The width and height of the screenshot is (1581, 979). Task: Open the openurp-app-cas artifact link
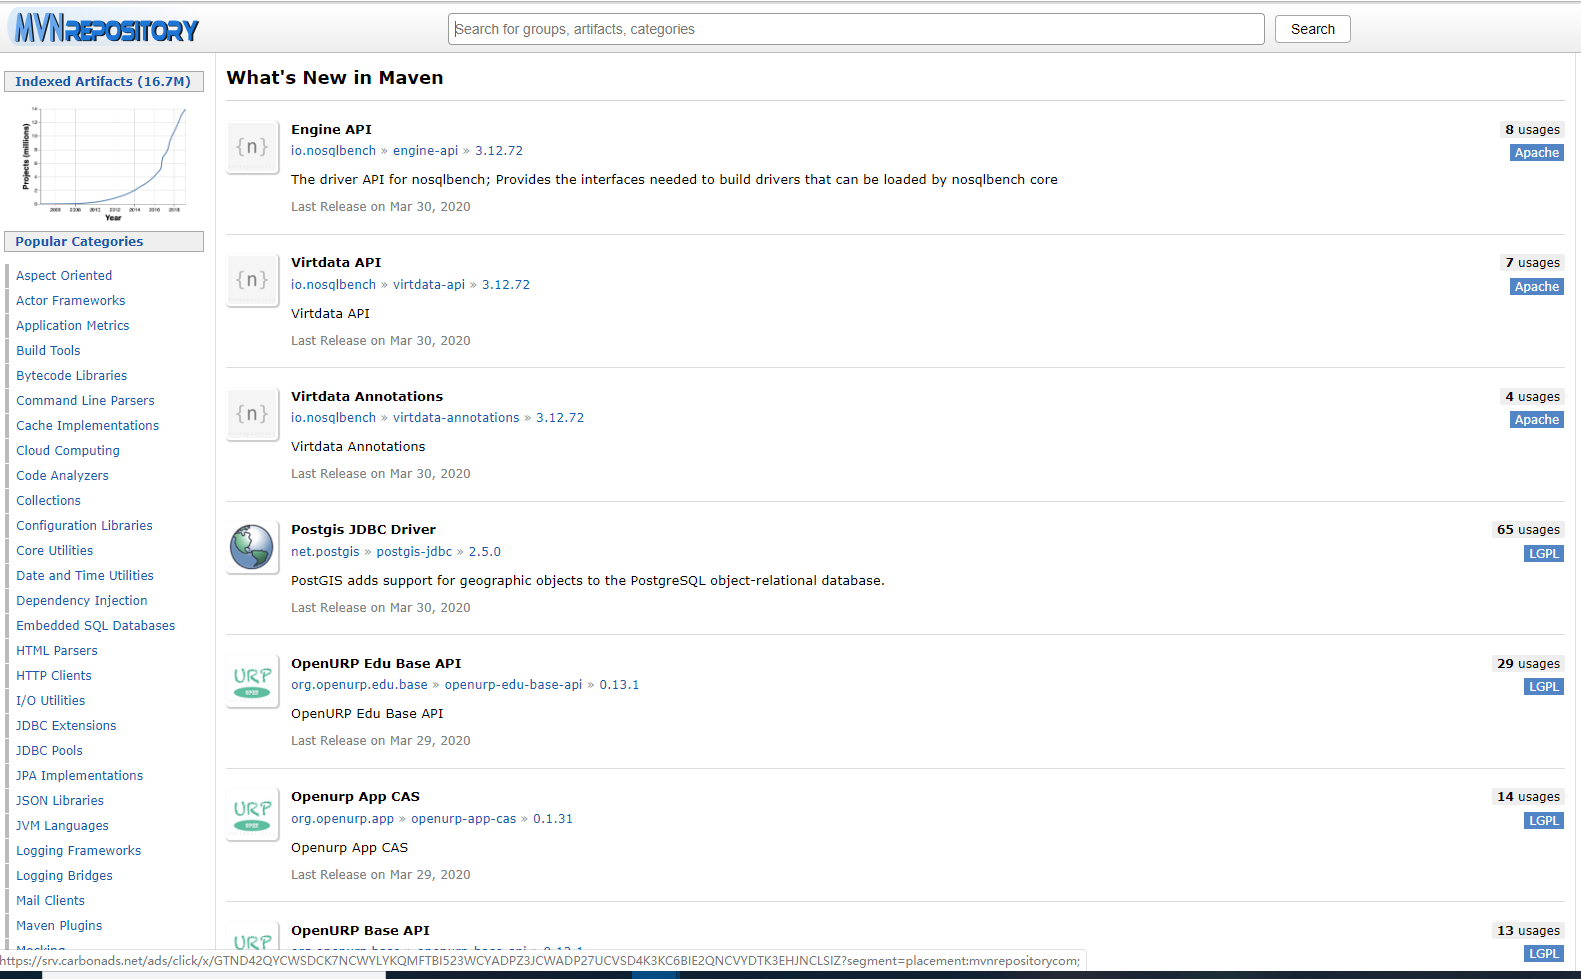[464, 819]
